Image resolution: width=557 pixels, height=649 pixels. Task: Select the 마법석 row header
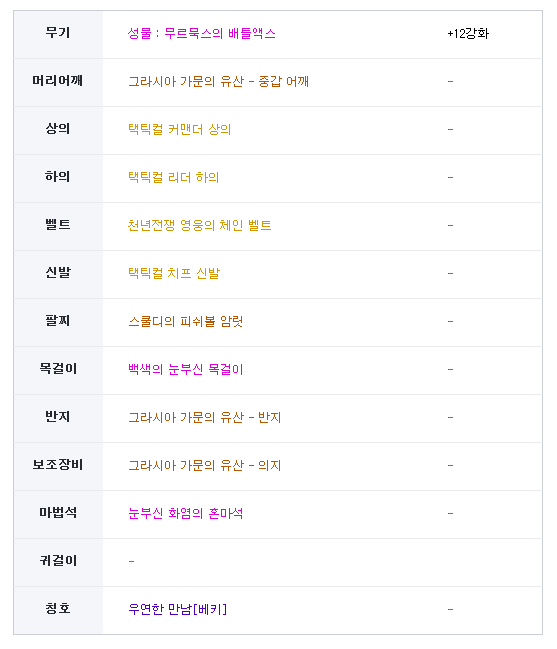(x=58, y=513)
